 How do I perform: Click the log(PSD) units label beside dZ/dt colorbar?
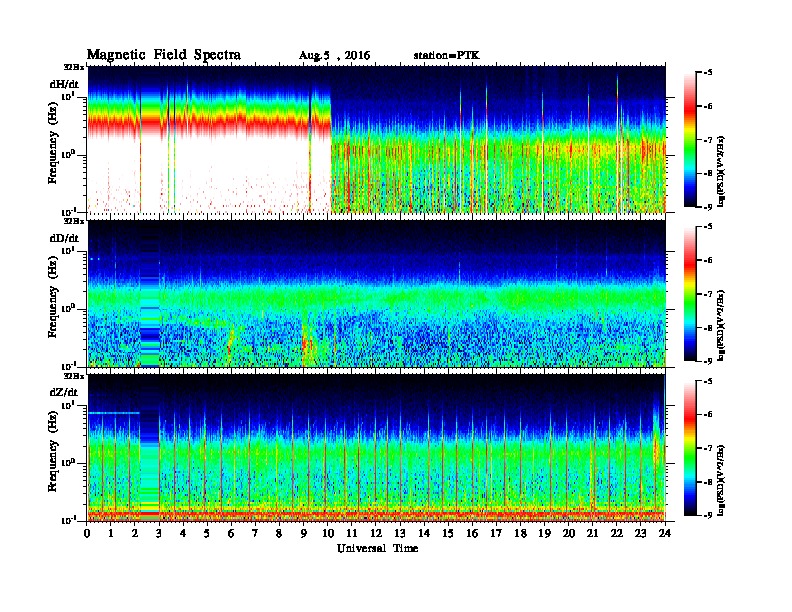(x=721, y=480)
